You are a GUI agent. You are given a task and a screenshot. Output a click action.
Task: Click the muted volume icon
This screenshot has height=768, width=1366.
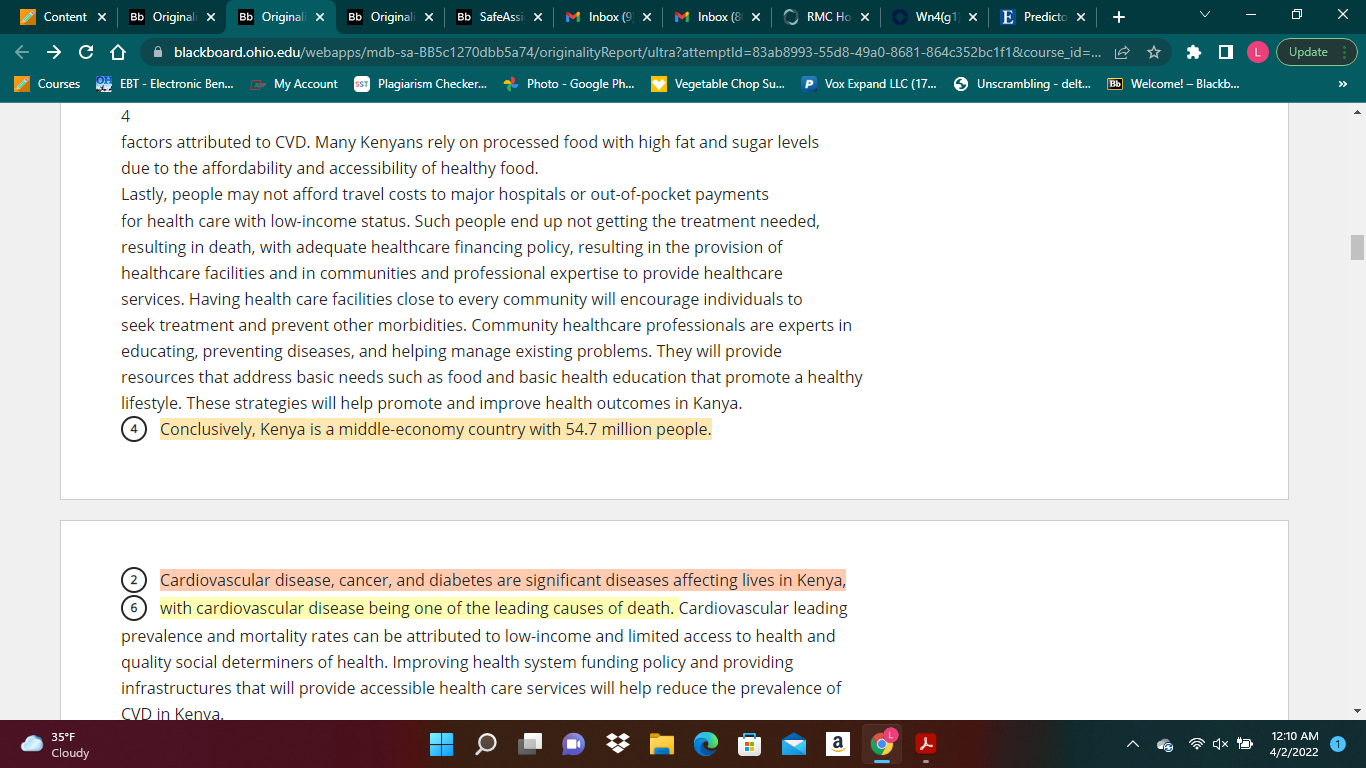coord(1220,744)
